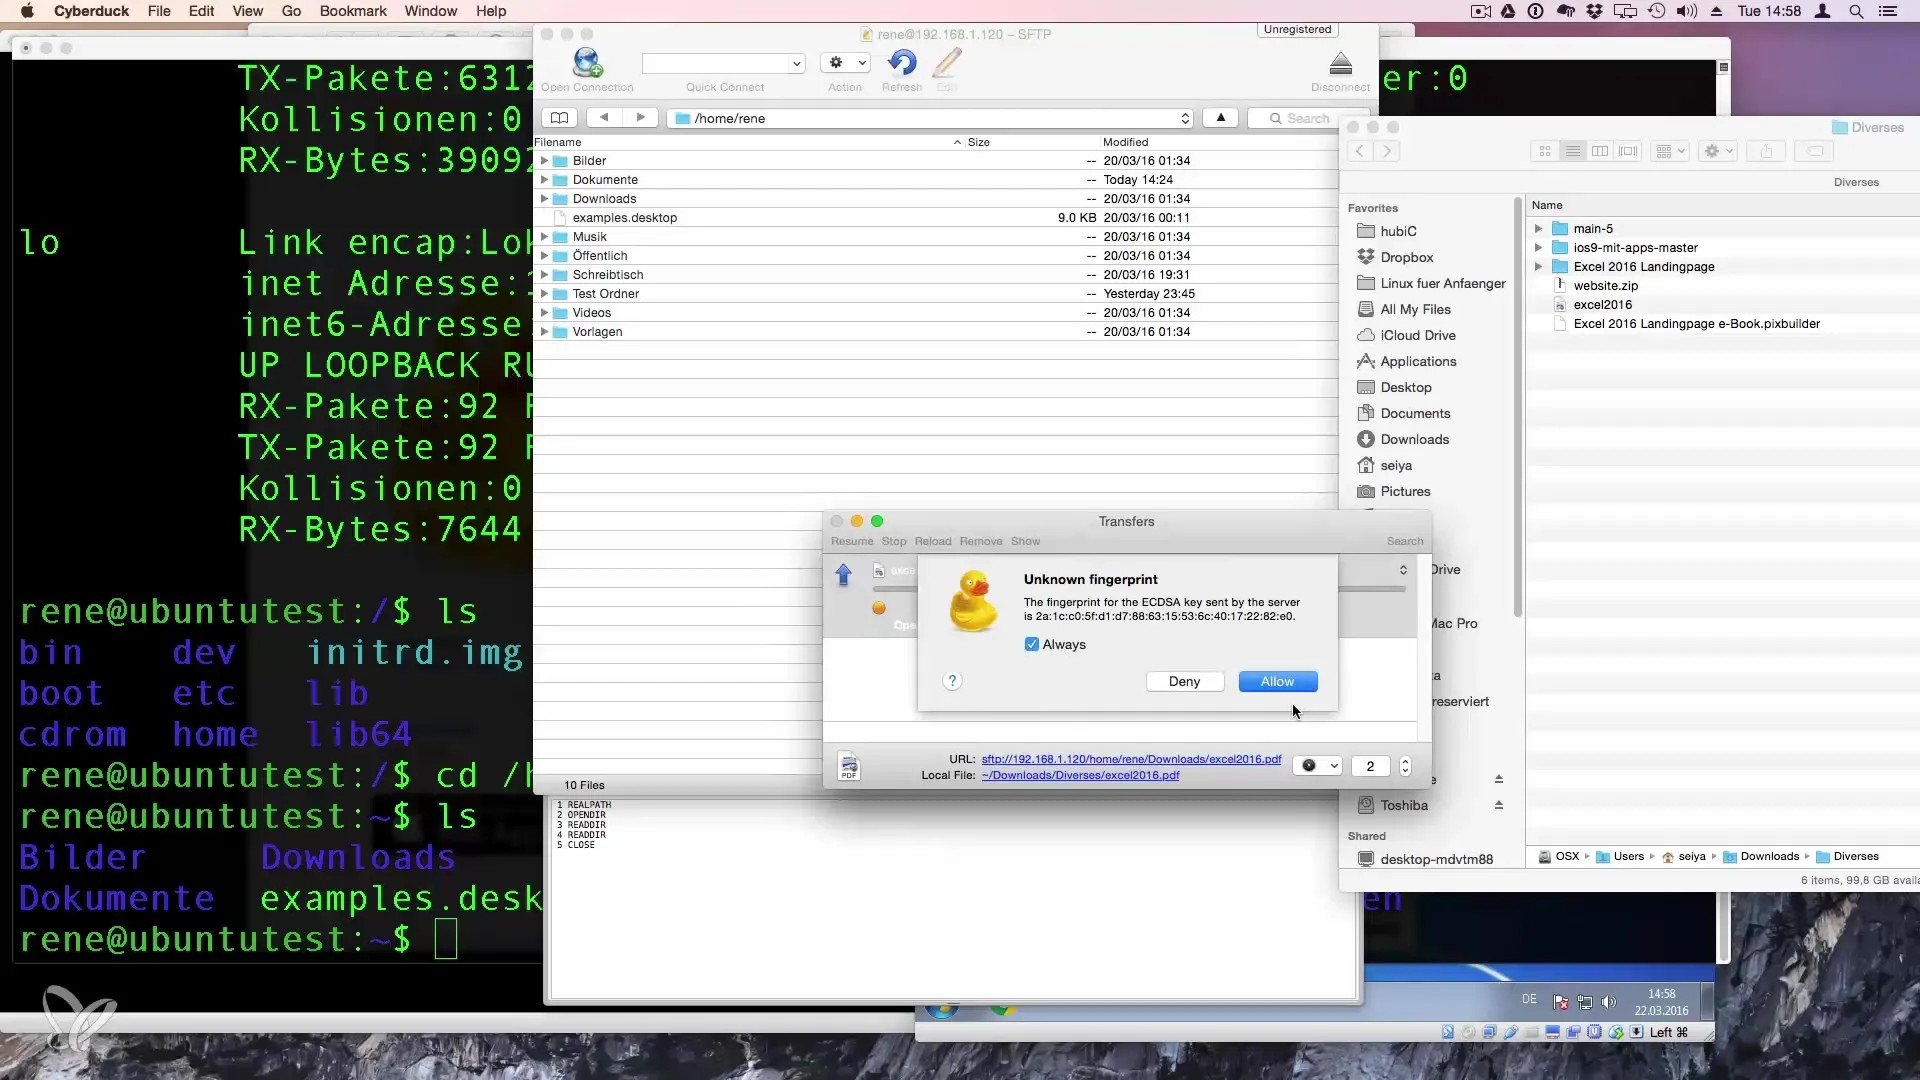Image resolution: width=1920 pixels, height=1080 pixels.
Task: Click the Cyberduck Search field
Action: tap(1309, 118)
